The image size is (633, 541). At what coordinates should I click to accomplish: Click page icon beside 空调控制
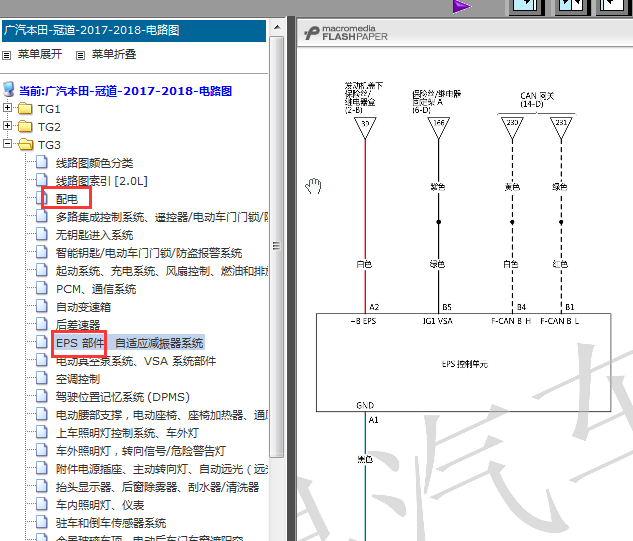click(x=42, y=377)
